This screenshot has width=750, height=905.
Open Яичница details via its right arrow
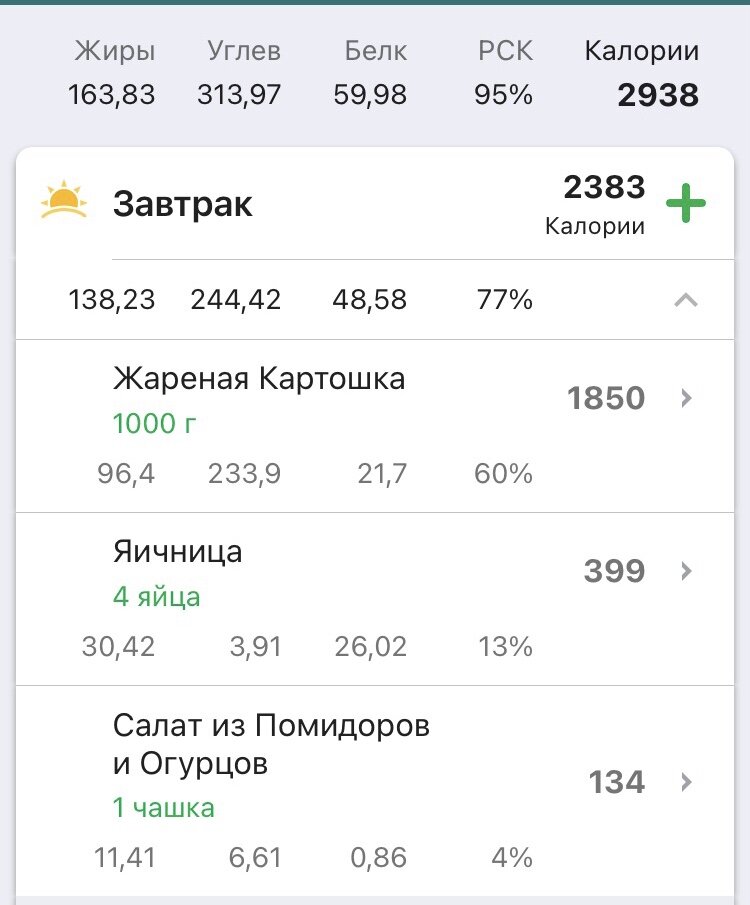686,571
